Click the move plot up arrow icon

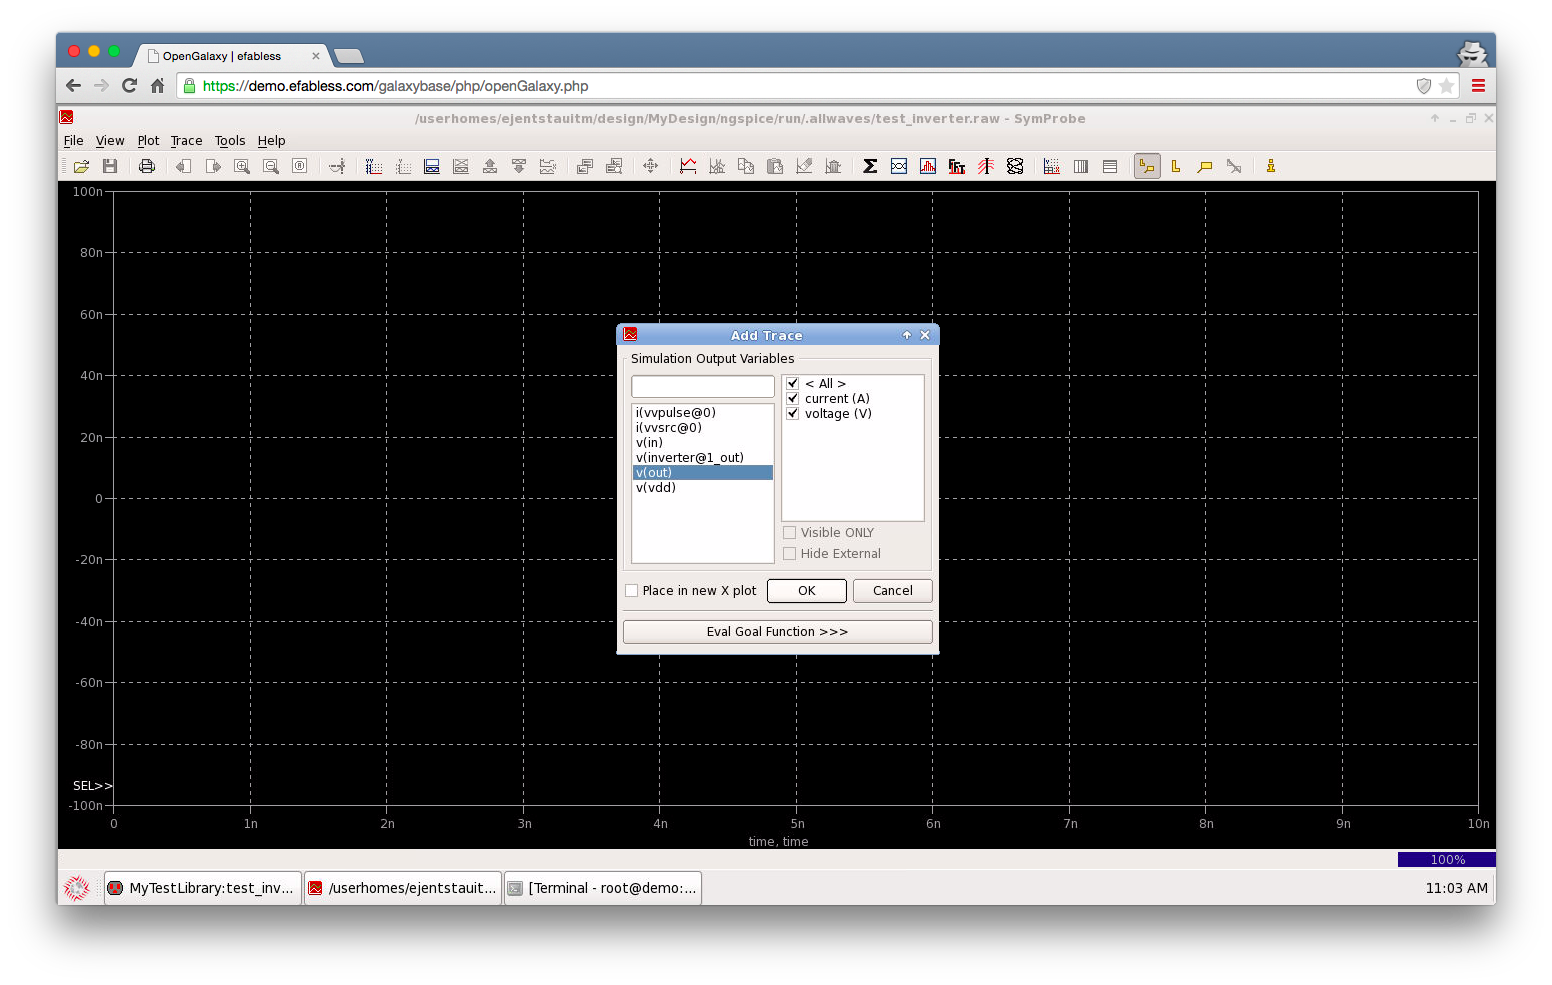(490, 166)
